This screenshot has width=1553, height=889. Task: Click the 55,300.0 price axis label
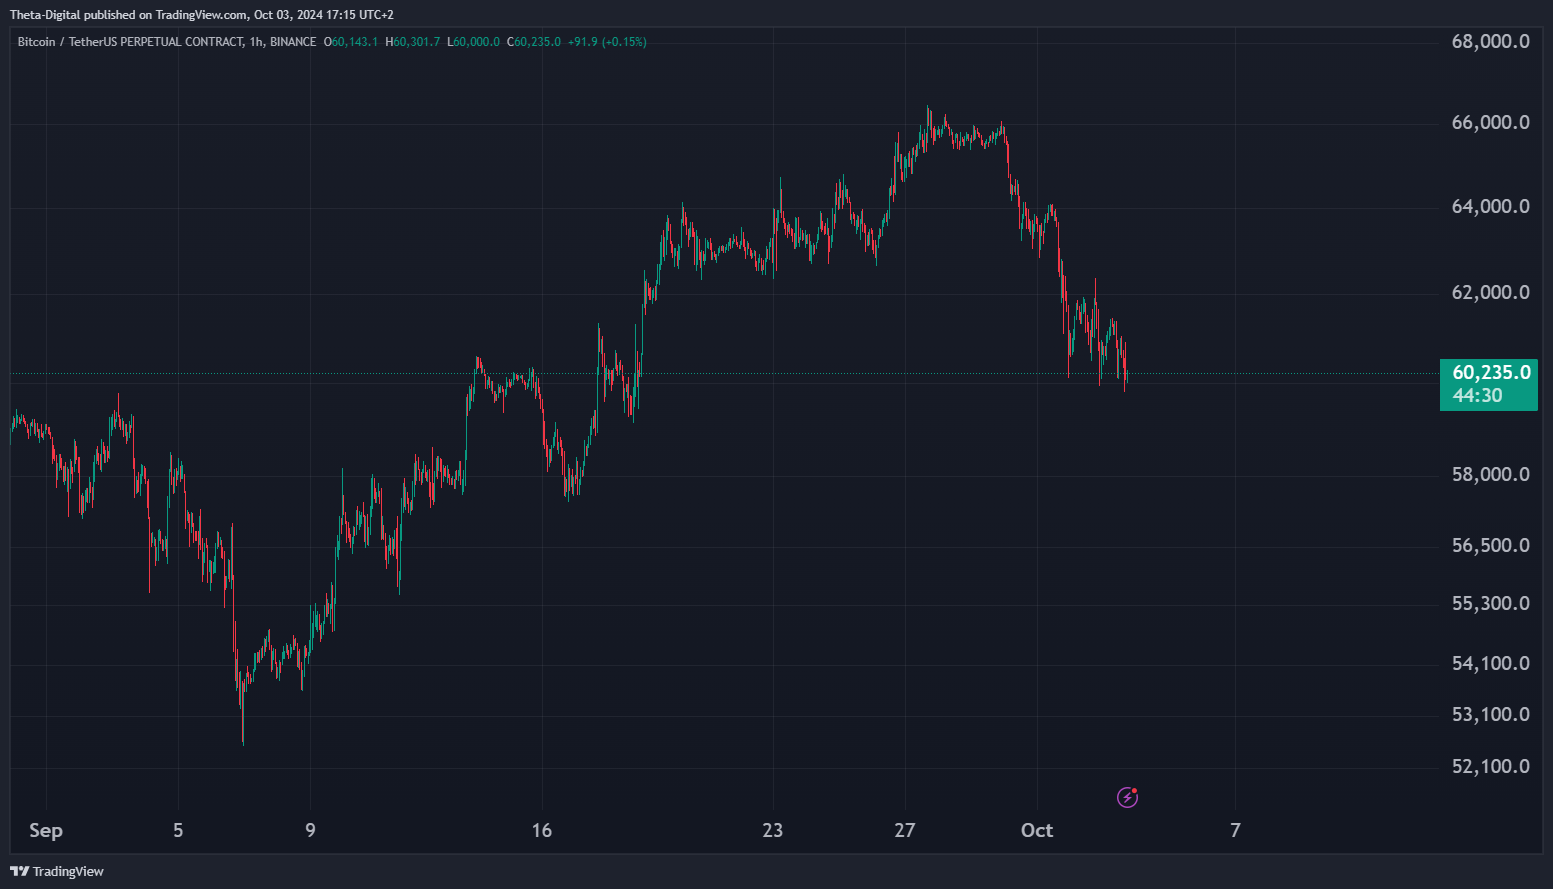pos(1491,604)
